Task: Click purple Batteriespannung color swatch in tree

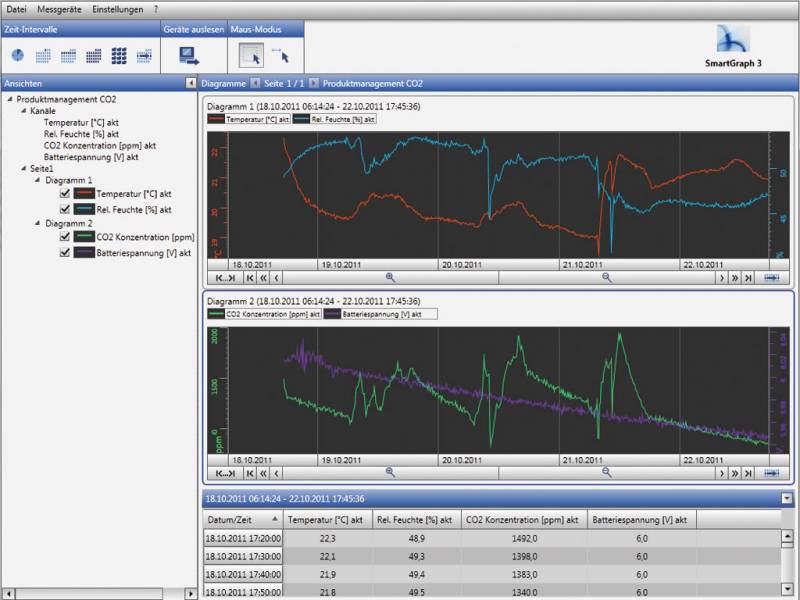Action: [84, 253]
